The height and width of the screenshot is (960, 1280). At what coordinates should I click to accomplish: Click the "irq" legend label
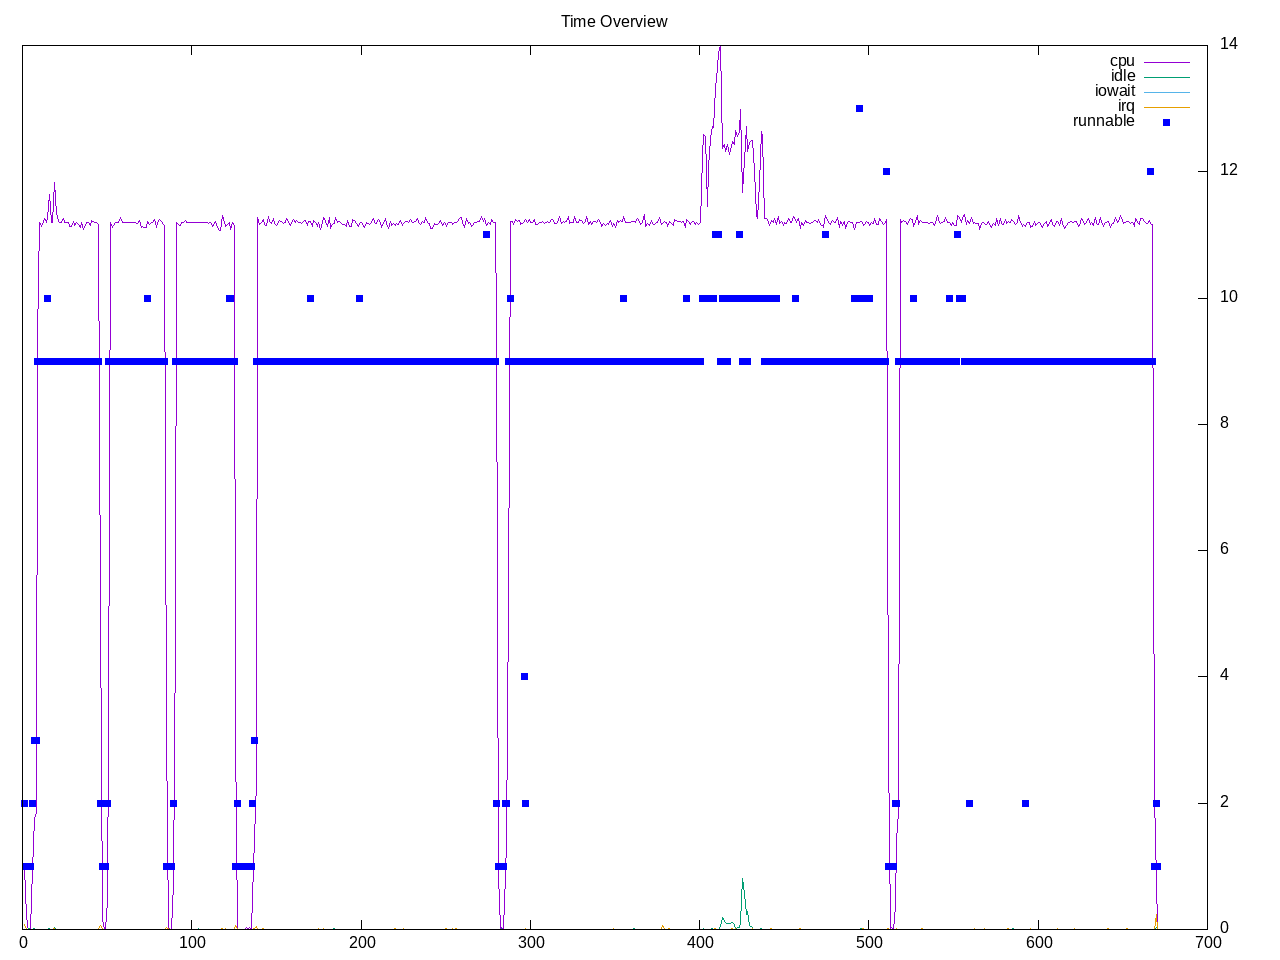click(1126, 106)
